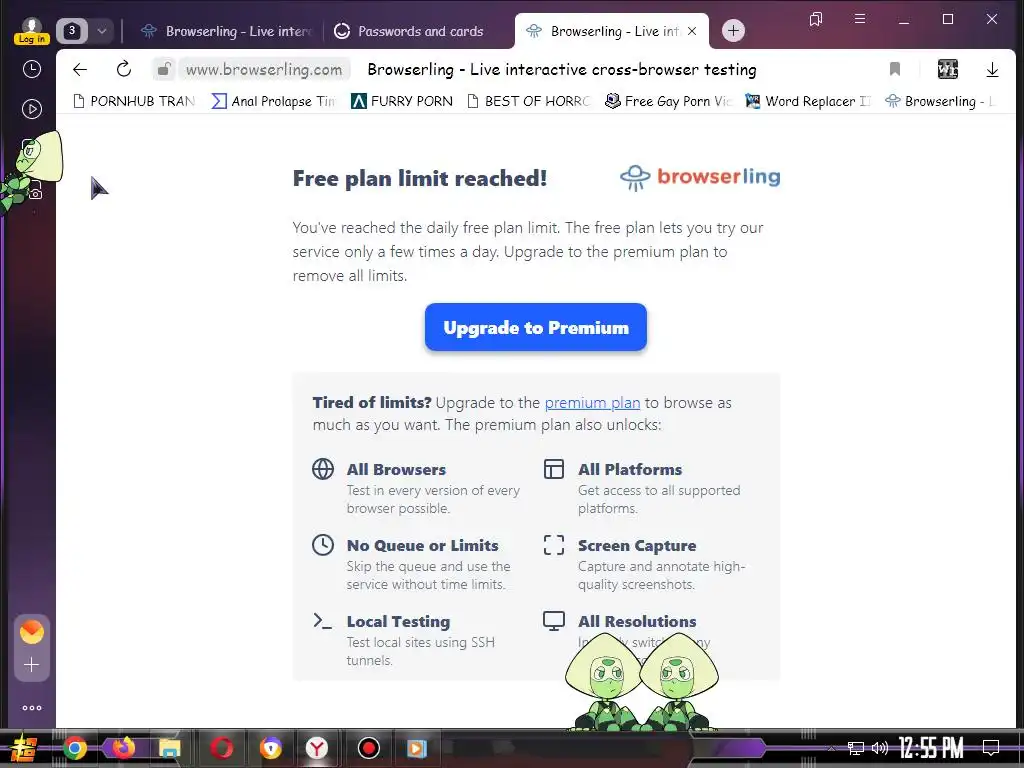Click the Log in profile avatar
Image resolution: width=1024 pixels, height=768 pixels.
[31, 31]
